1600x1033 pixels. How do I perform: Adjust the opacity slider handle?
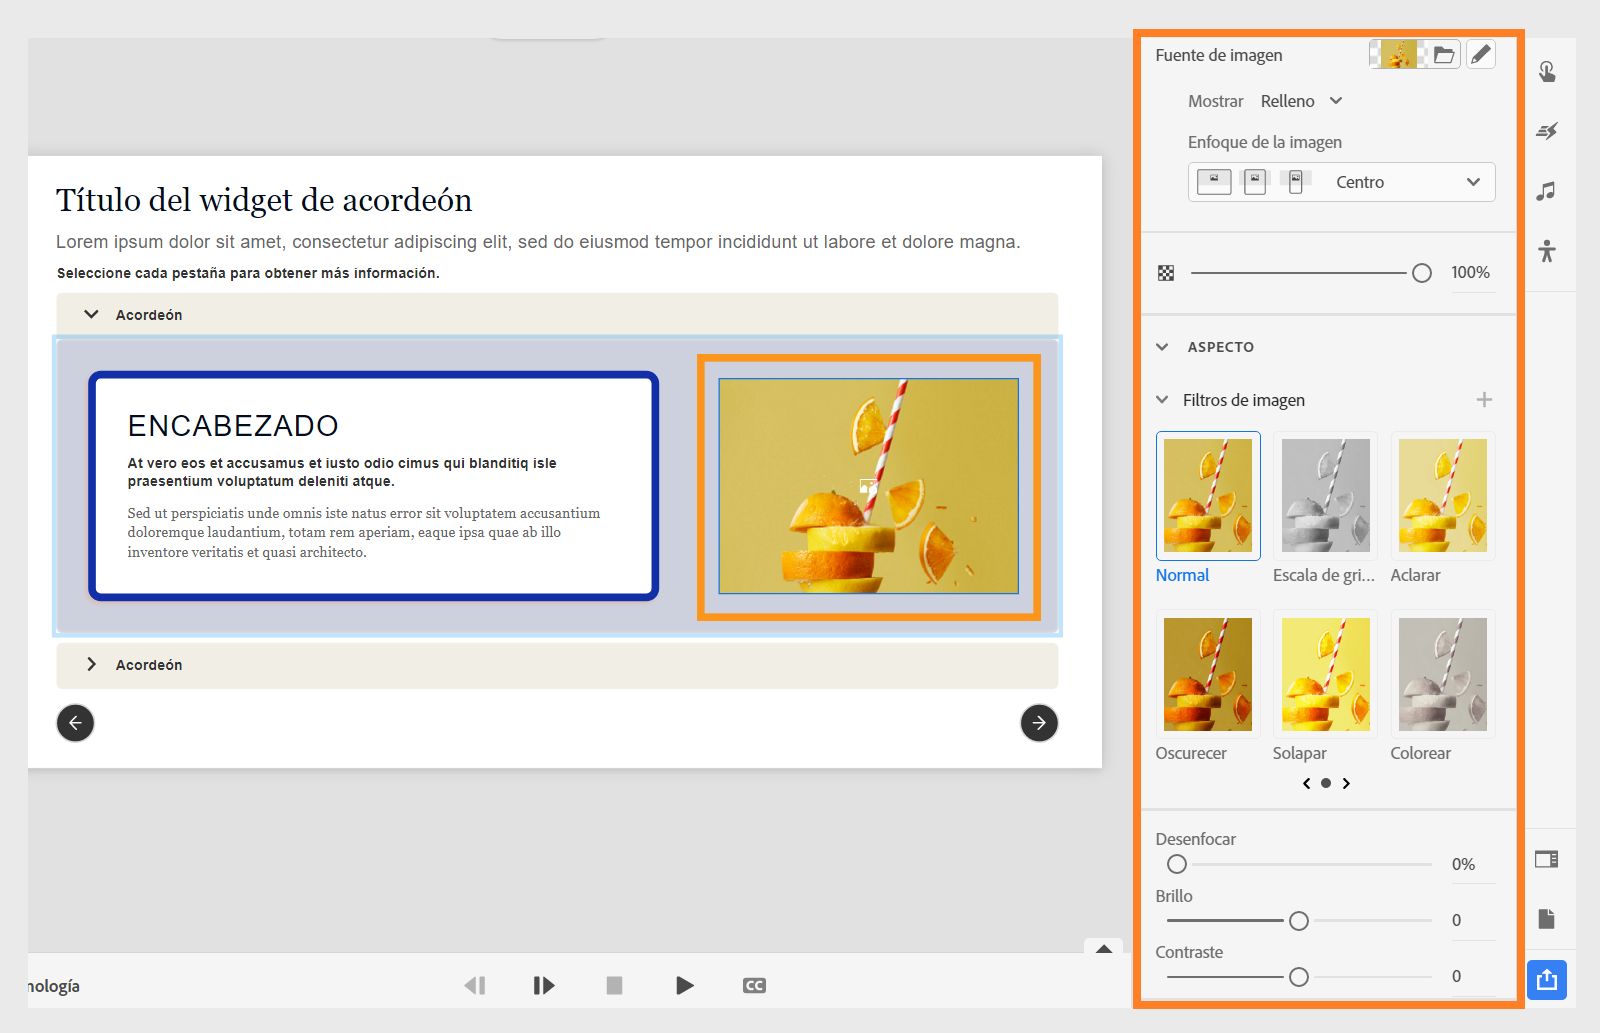(x=1421, y=273)
